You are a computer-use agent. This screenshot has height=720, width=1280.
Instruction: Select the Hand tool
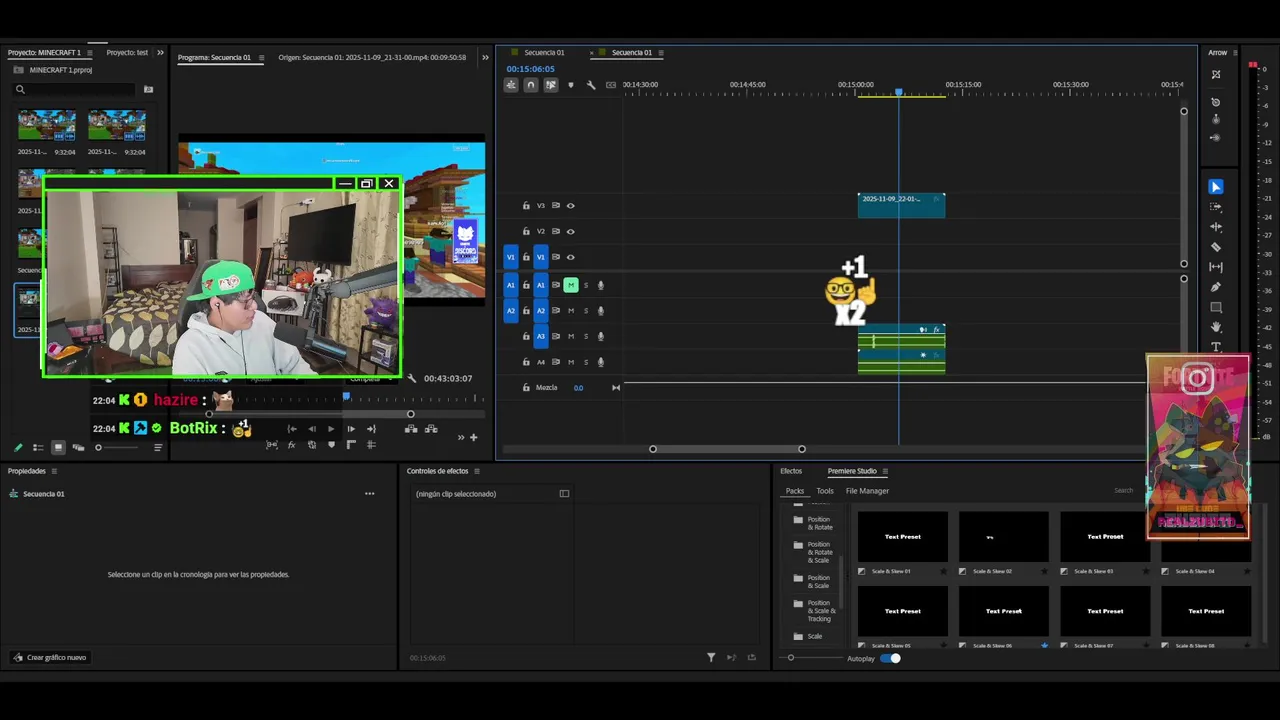point(1216,327)
